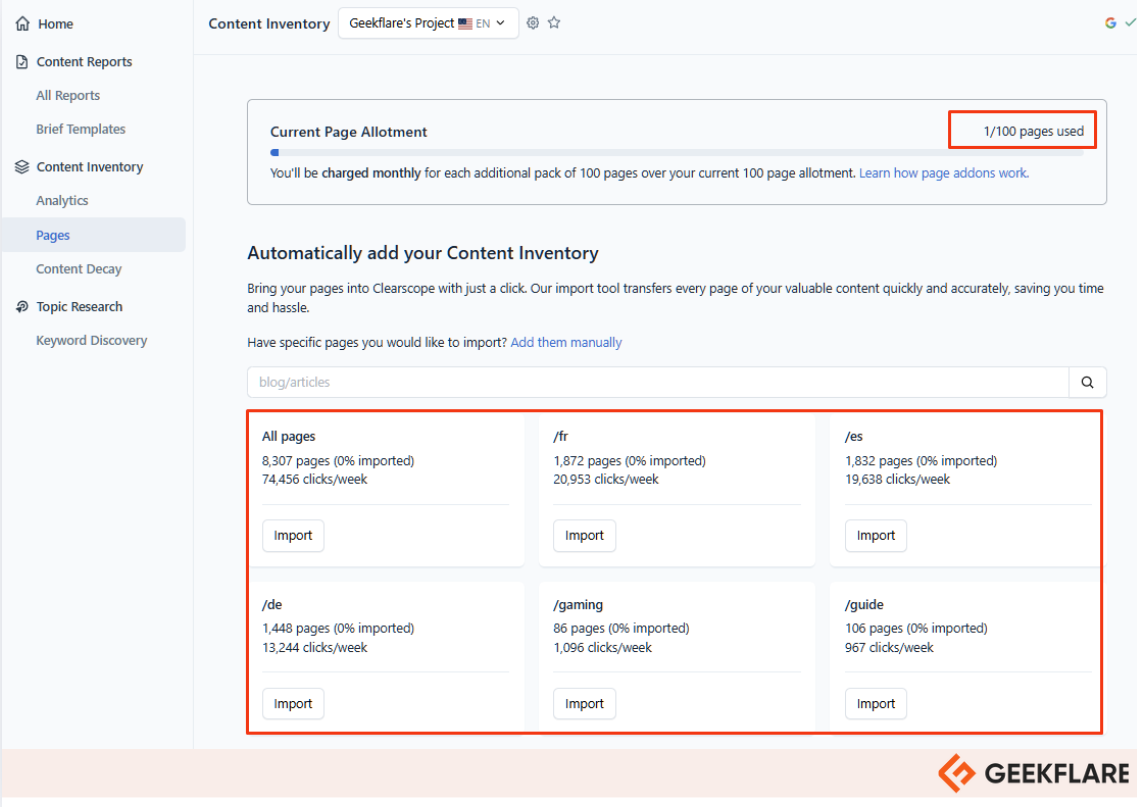Click the search magnifier icon
This screenshot has height=807, width=1137.
point(1087,382)
